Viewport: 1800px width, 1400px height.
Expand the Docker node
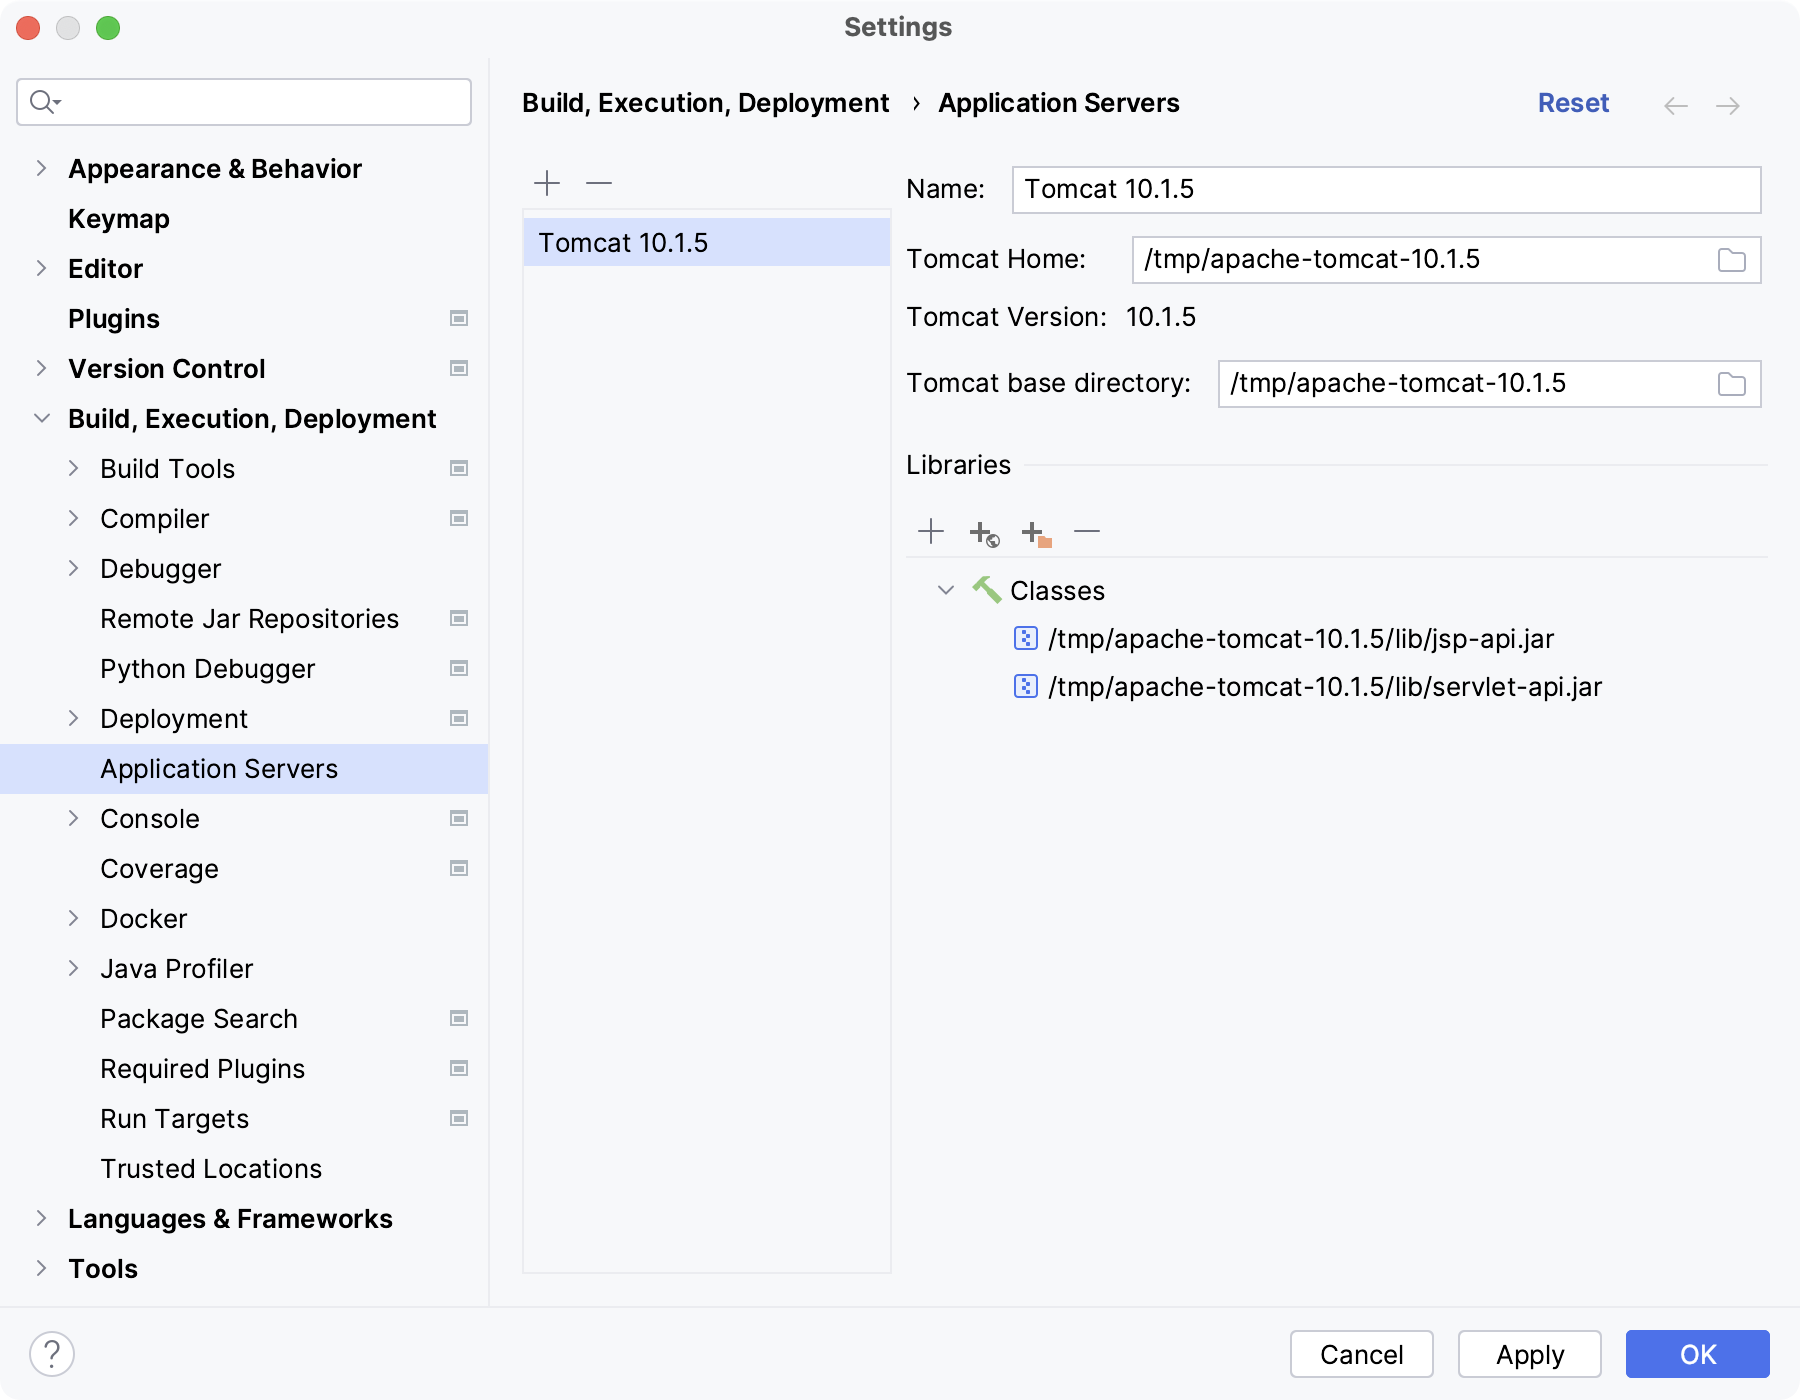coord(73,918)
